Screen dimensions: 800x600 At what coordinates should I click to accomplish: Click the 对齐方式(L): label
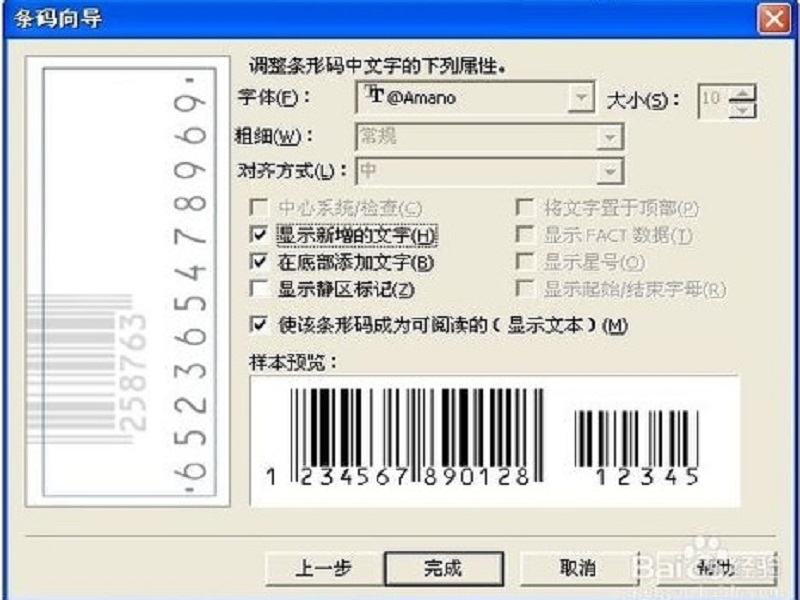292,170
